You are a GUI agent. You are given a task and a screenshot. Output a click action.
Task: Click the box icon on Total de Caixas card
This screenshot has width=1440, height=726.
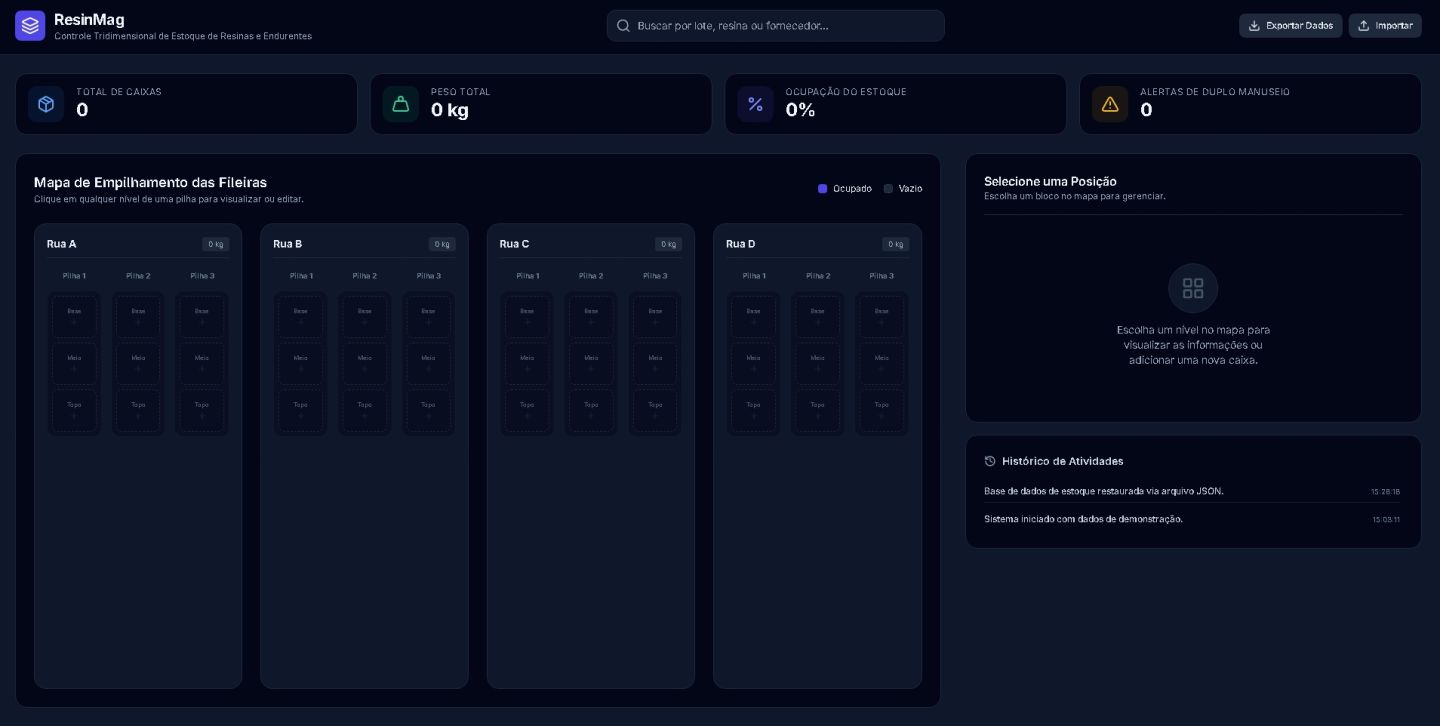pyautogui.click(x=46, y=104)
